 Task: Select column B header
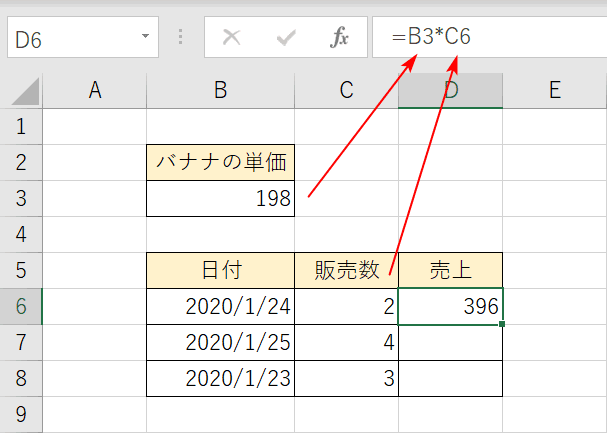point(221,91)
